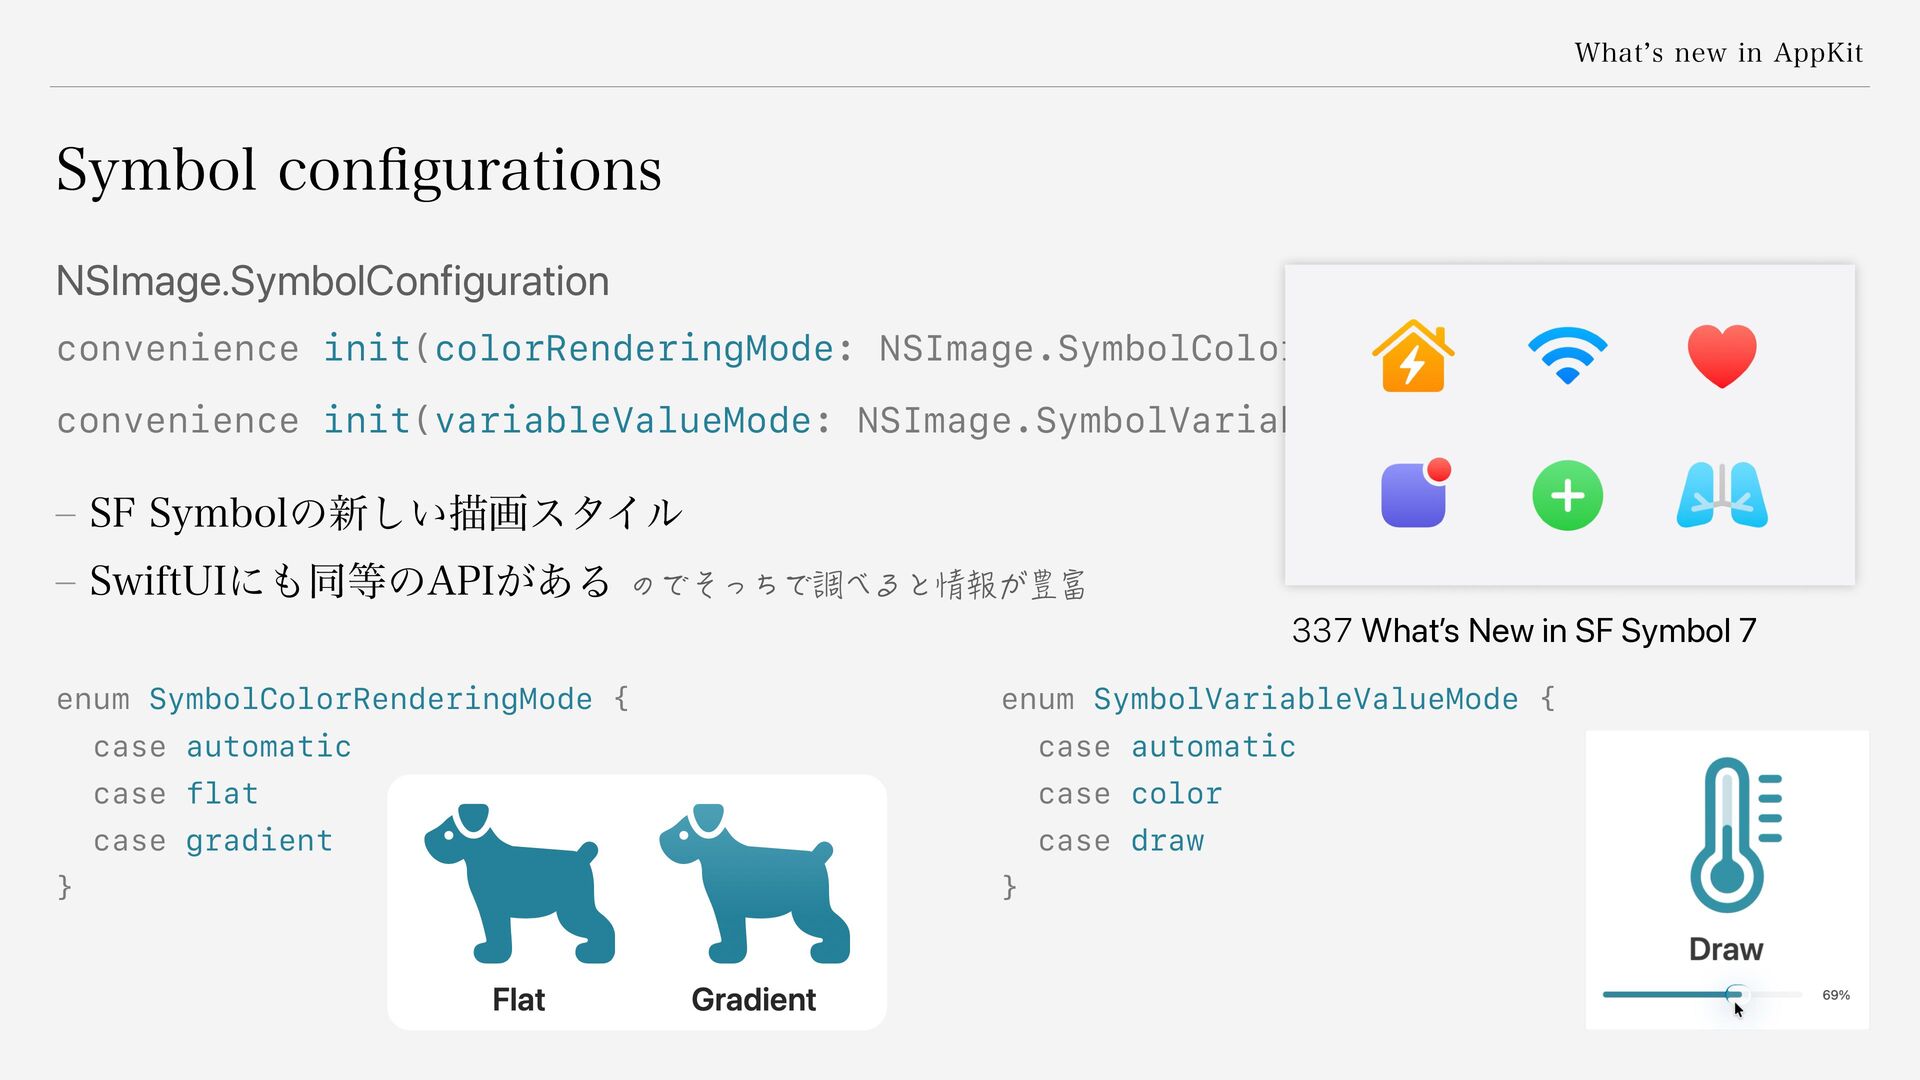Click the Gradient dog symbol
The image size is (1920, 1080).
click(x=754, y=883)
